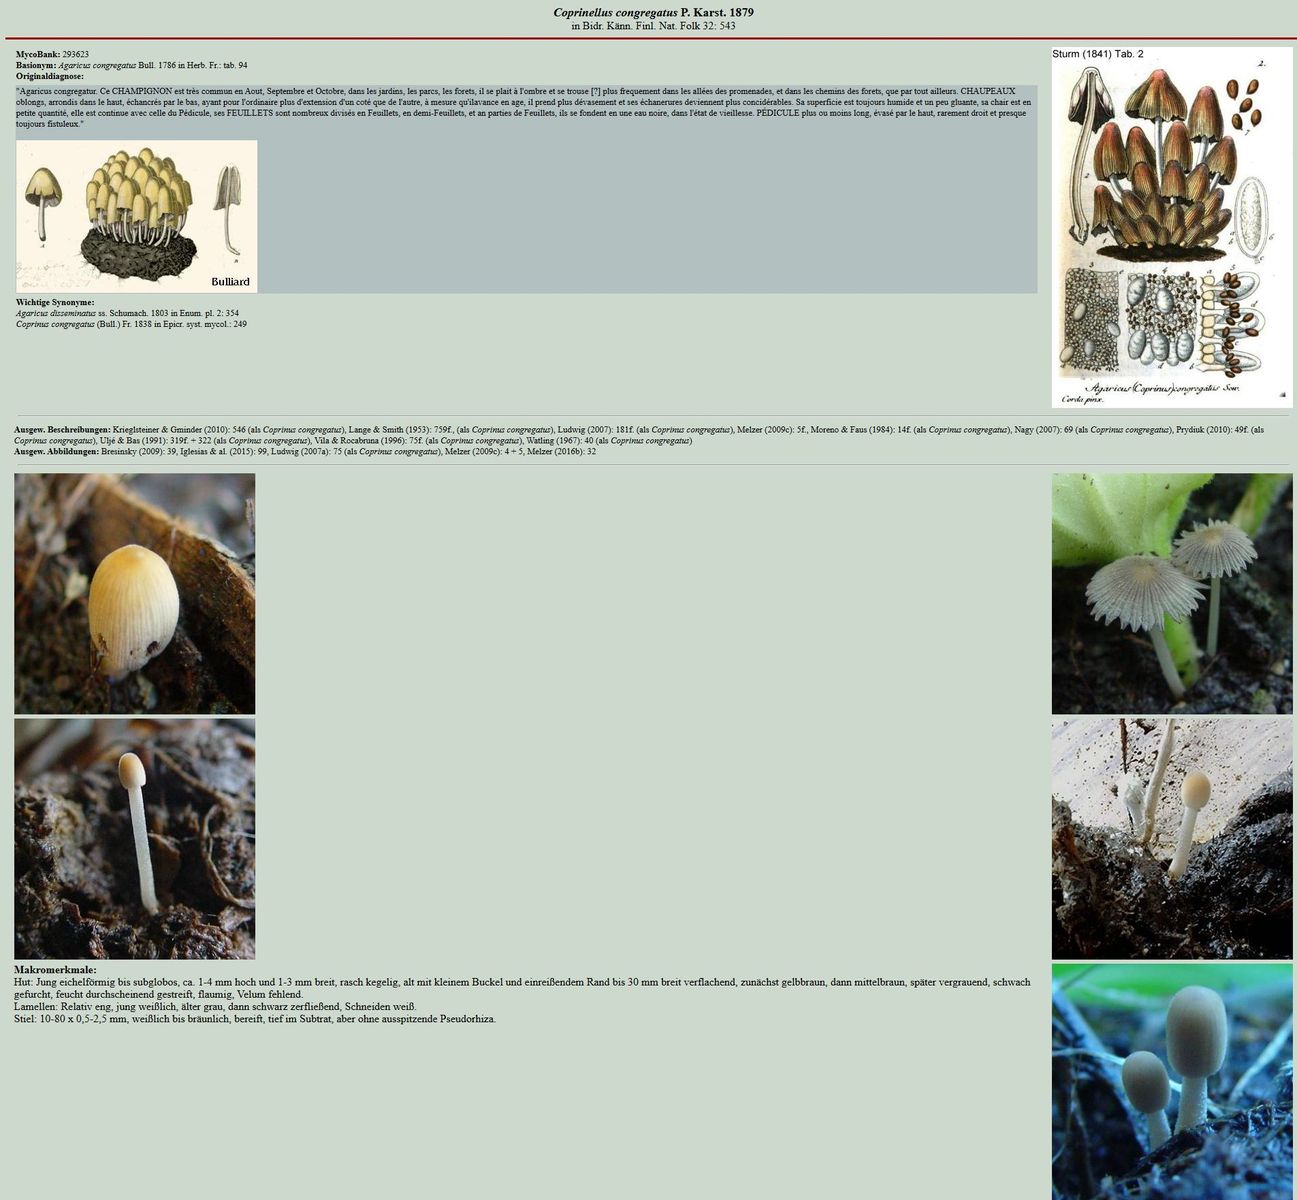
Task: Click the blue-toned photo of two mushrooms
Action: pyautogui.click(x=1171, y=1081)
